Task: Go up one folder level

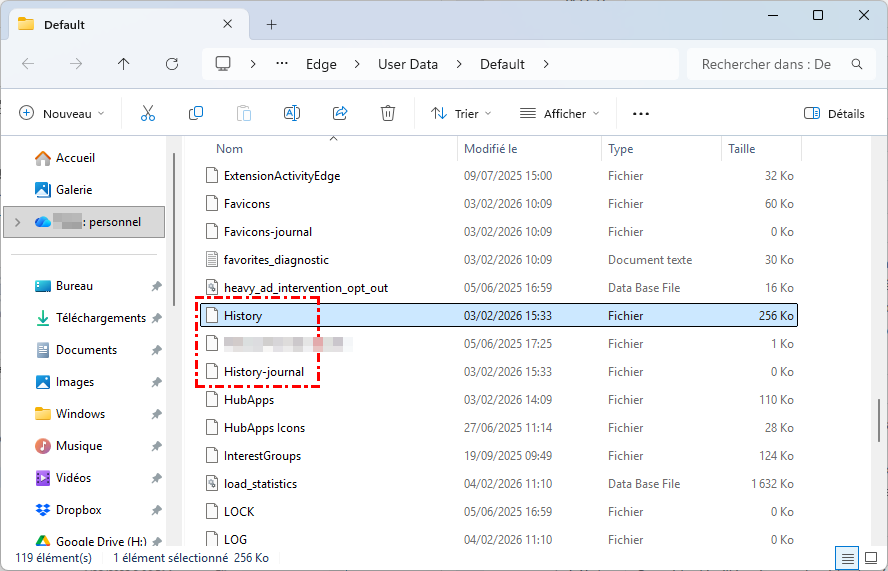Action: [124, 64]
